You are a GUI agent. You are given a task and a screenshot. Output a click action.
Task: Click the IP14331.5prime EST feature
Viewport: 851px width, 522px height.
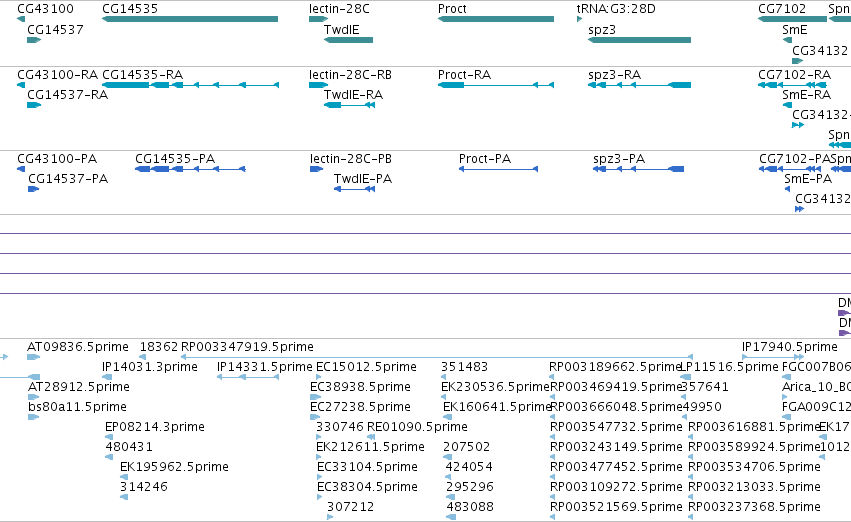(x=248, y=377)
